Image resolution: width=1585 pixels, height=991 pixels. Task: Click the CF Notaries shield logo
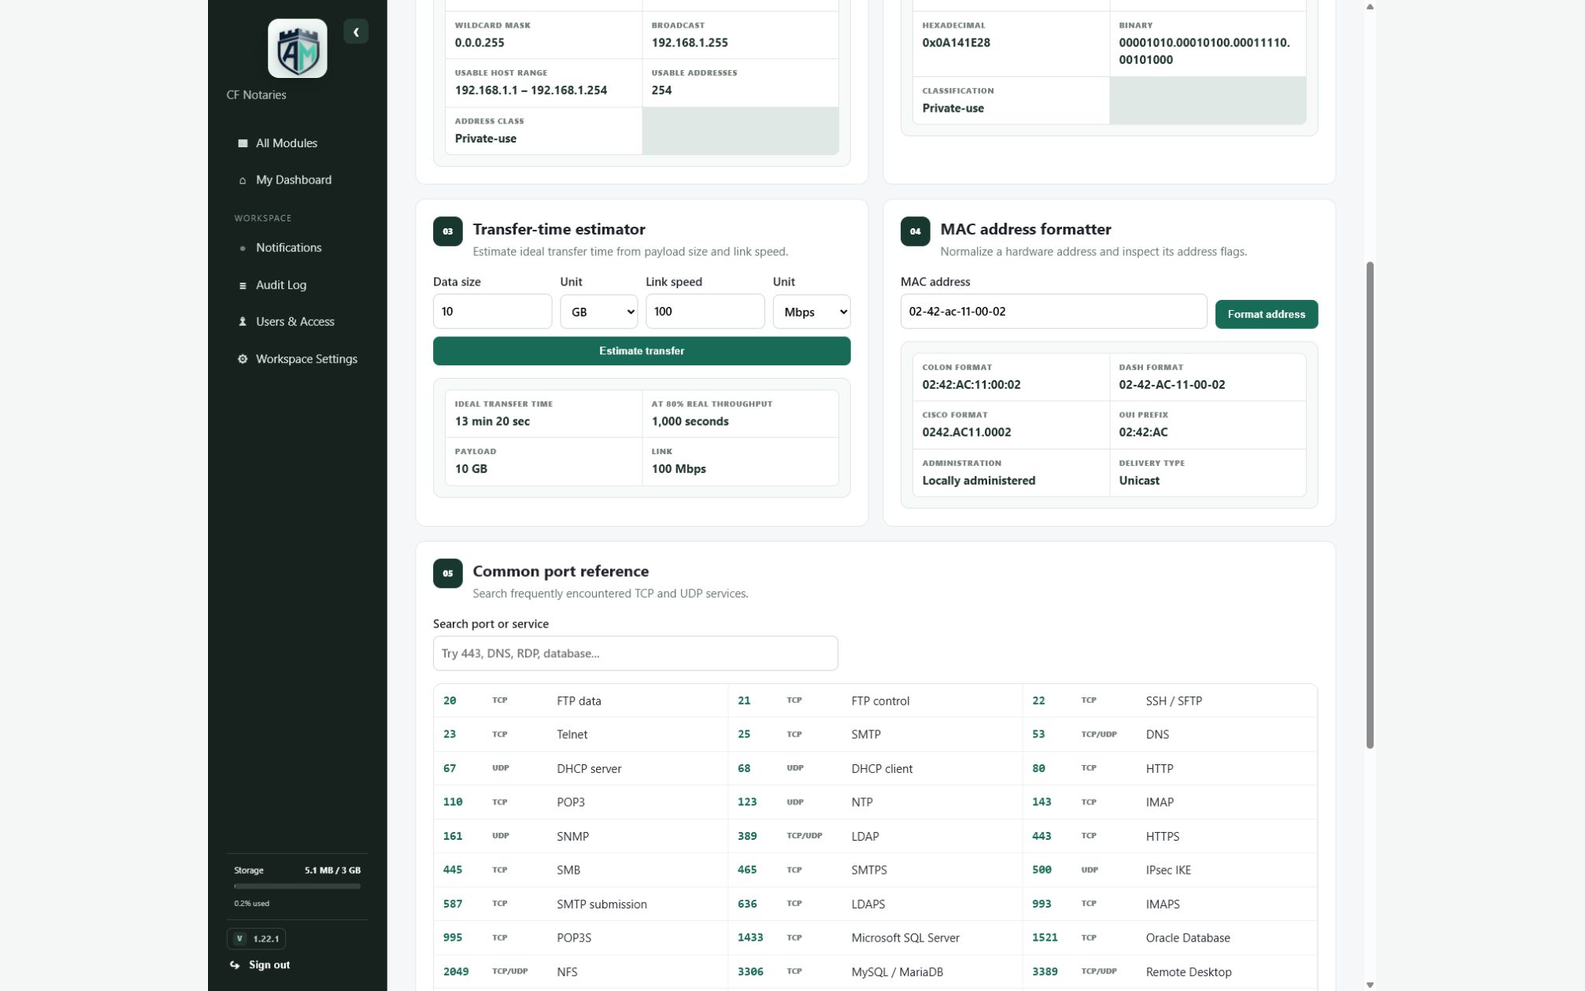tap(297, 48)
